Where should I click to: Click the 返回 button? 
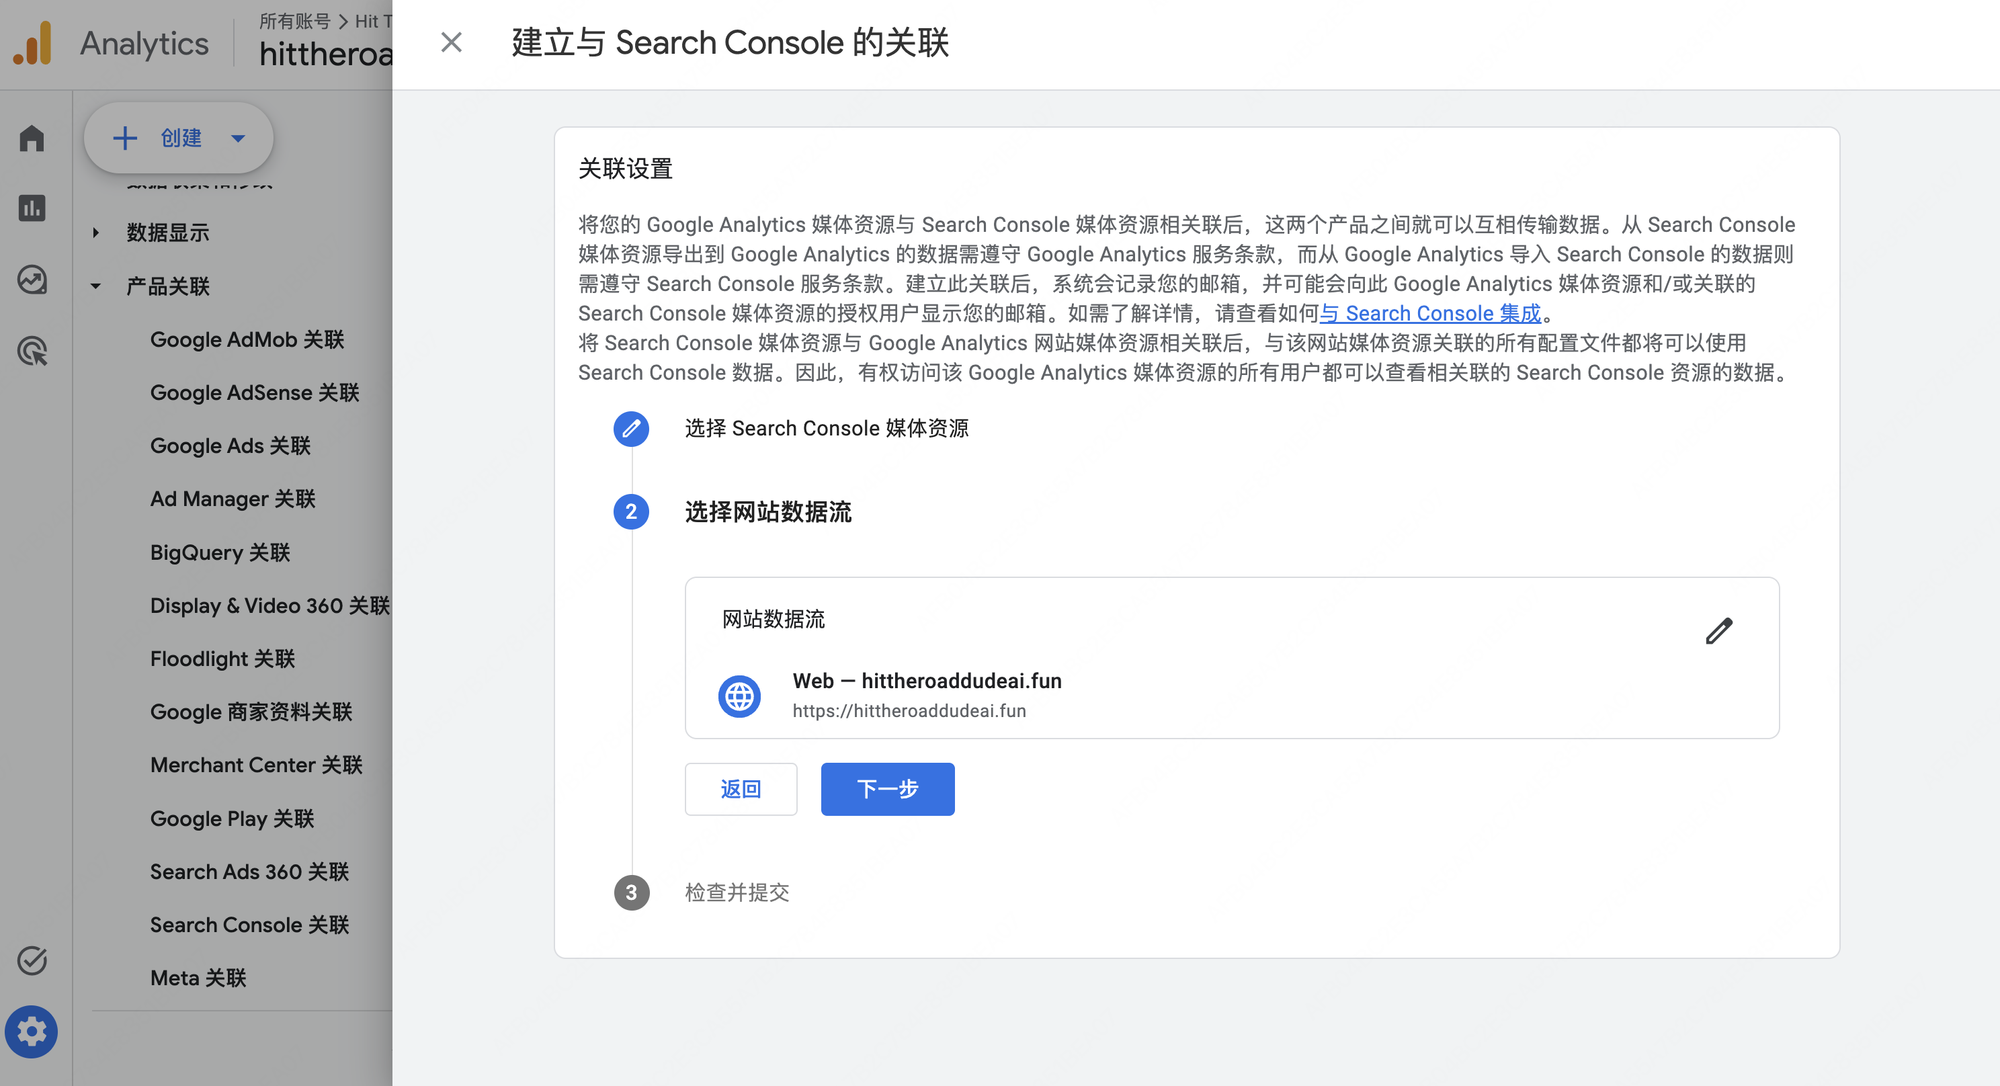(741, 789)
